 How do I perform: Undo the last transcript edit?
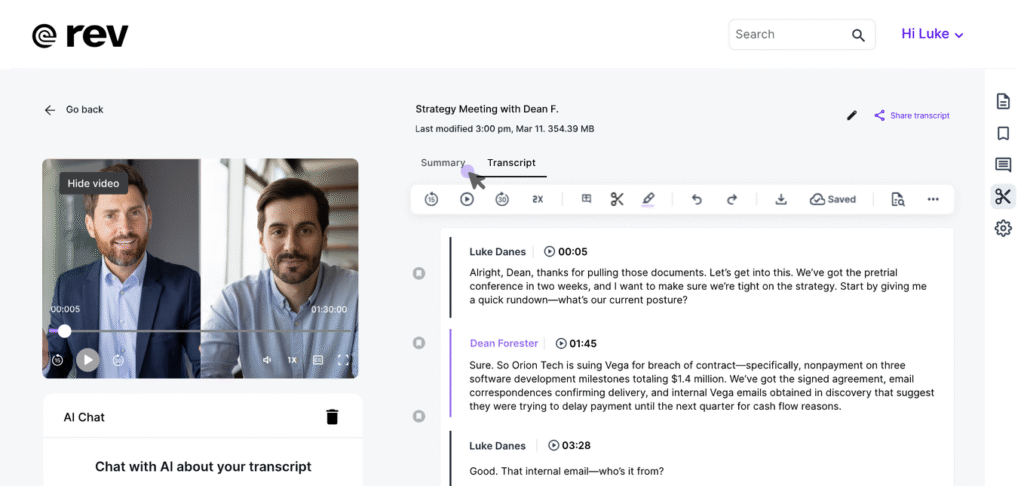[x=697, y=200]
